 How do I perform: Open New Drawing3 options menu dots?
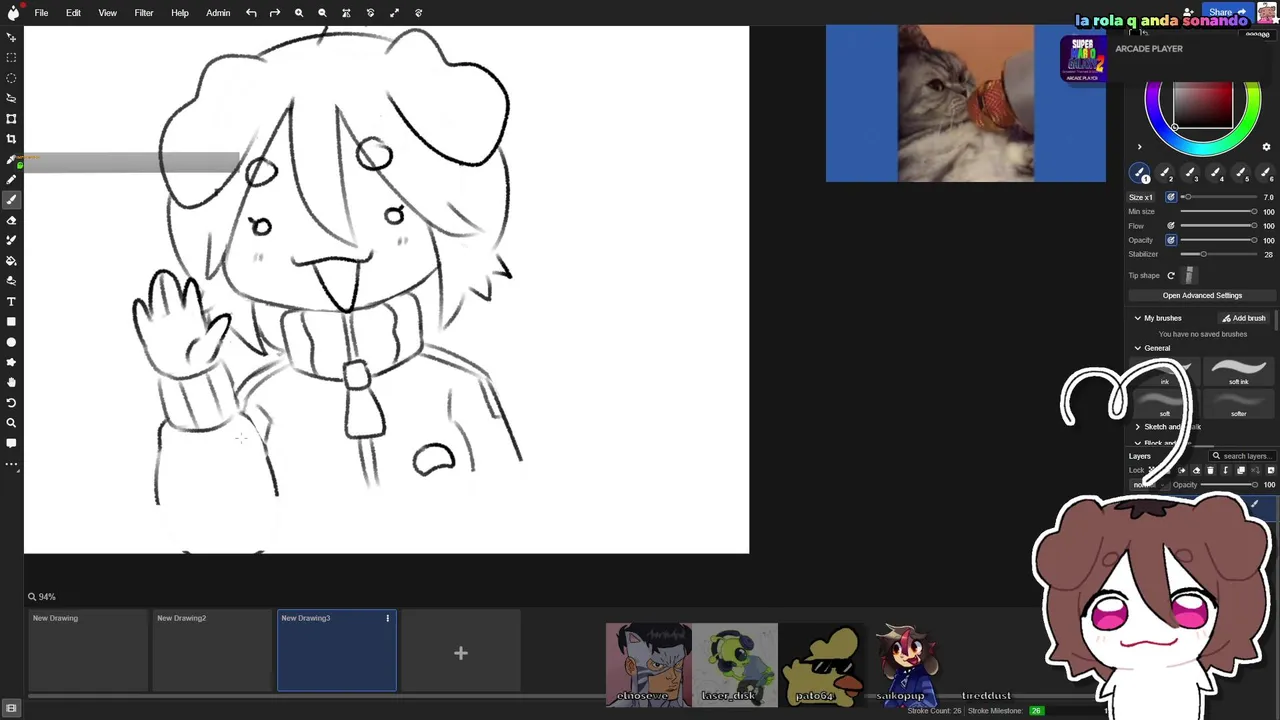[x=388, y=618]
